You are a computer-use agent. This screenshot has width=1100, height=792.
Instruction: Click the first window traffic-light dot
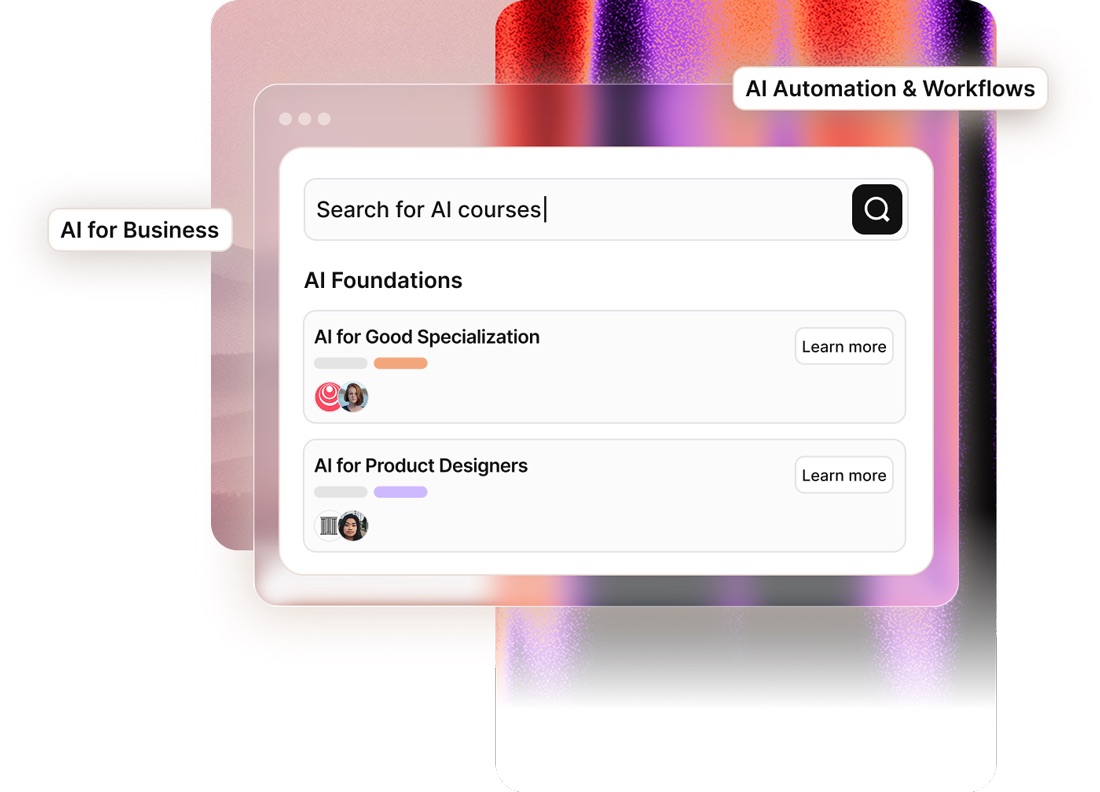pyautogui.click(x=285, y=118)
